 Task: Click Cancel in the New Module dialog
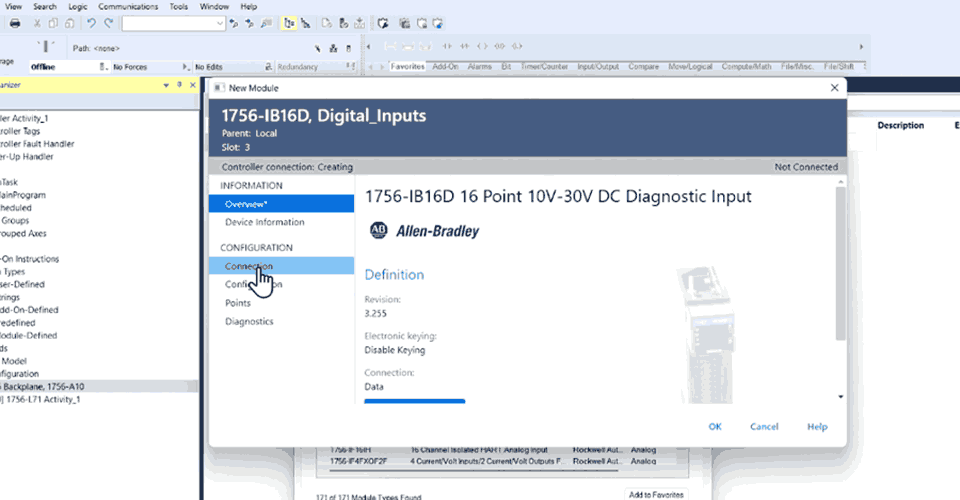point(764,427)
